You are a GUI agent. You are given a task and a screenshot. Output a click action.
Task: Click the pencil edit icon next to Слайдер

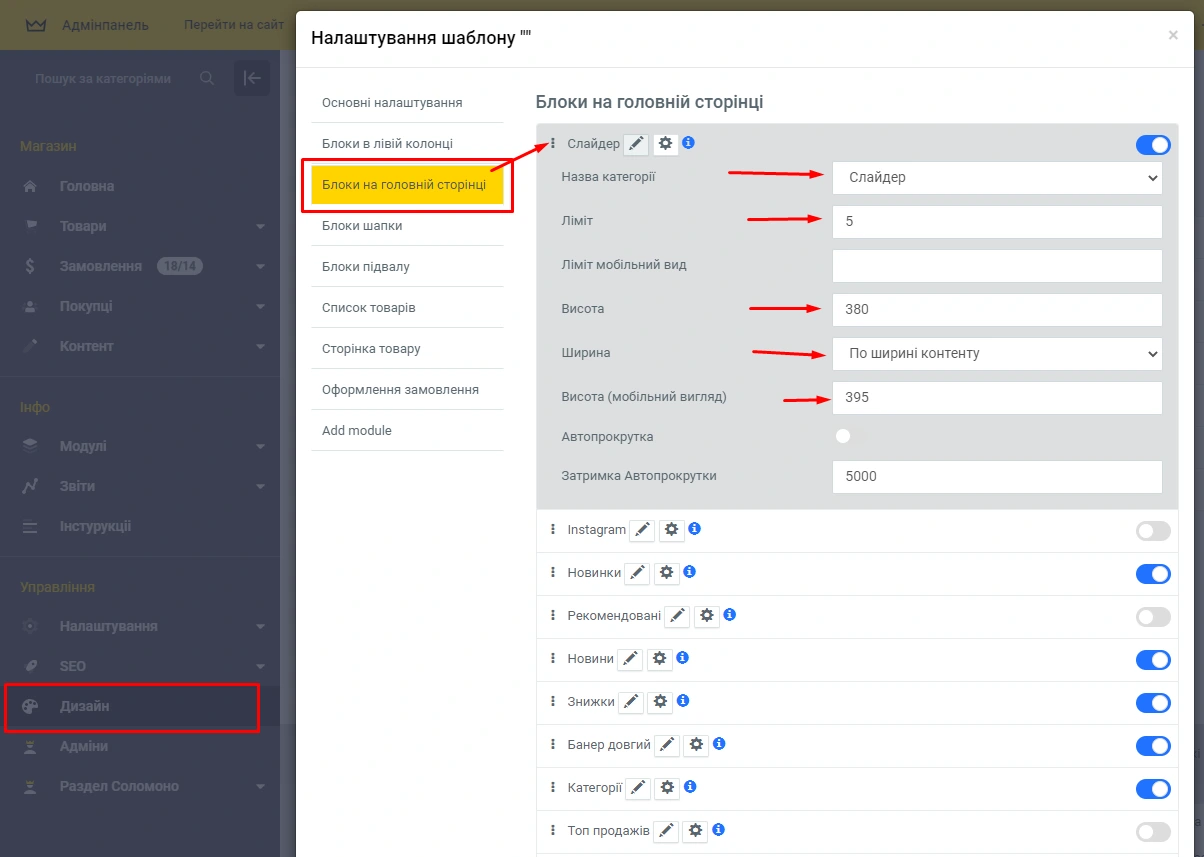click(x=636, y=144)
